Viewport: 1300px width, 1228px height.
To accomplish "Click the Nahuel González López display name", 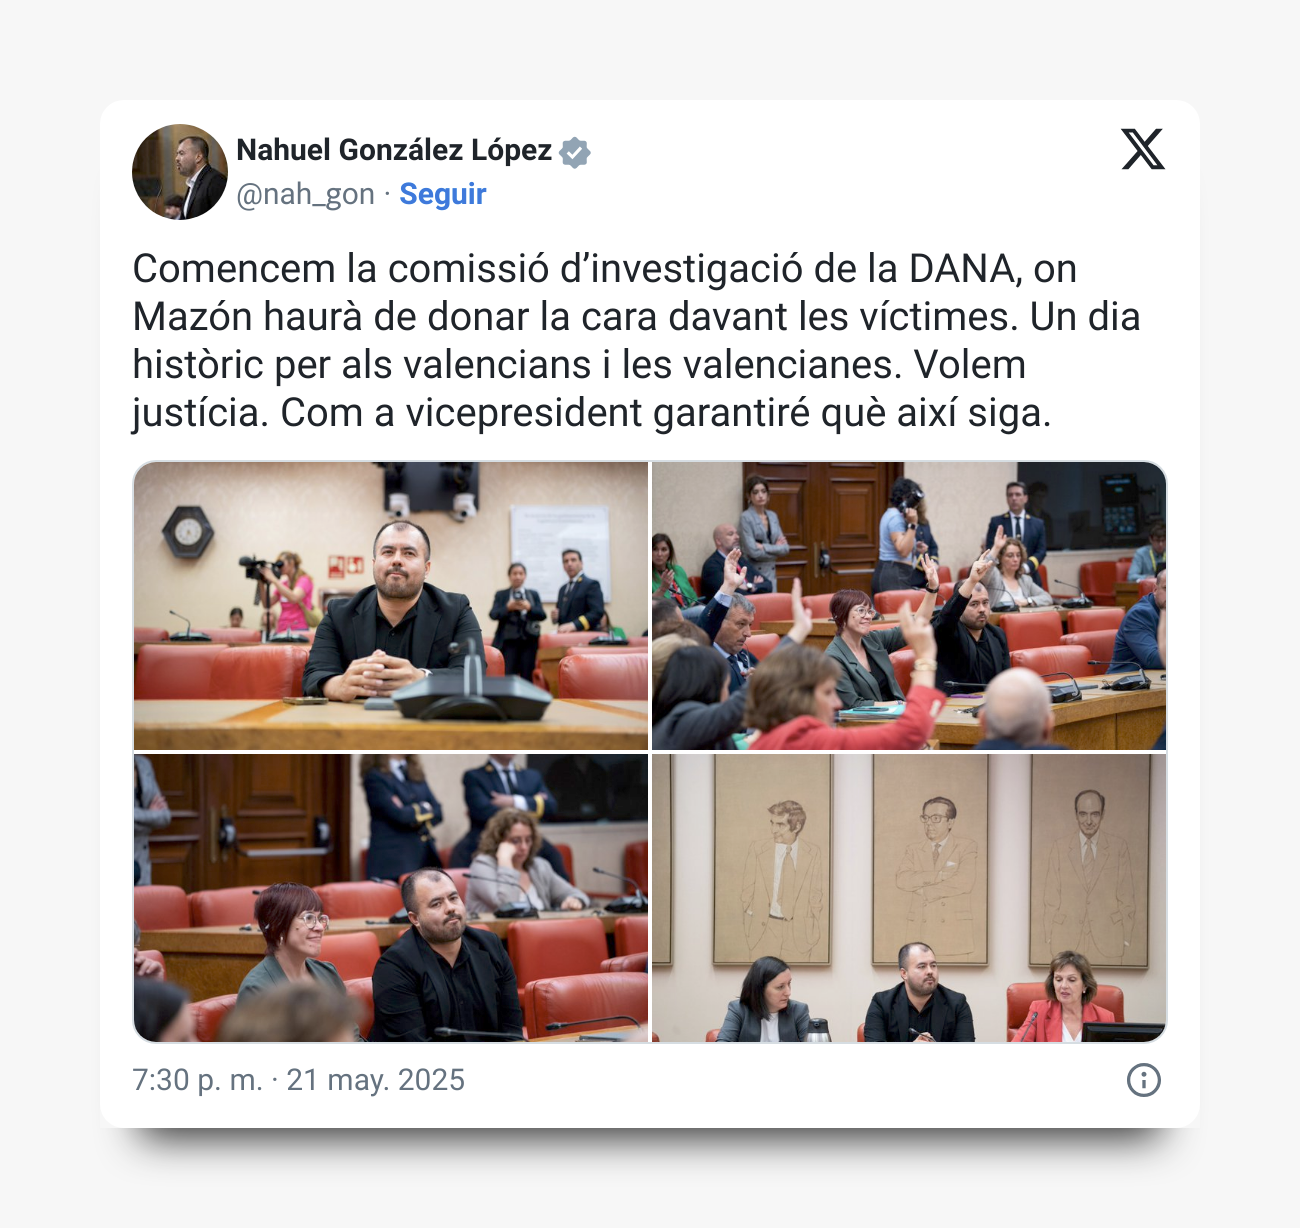I will [x=394, y=150].
